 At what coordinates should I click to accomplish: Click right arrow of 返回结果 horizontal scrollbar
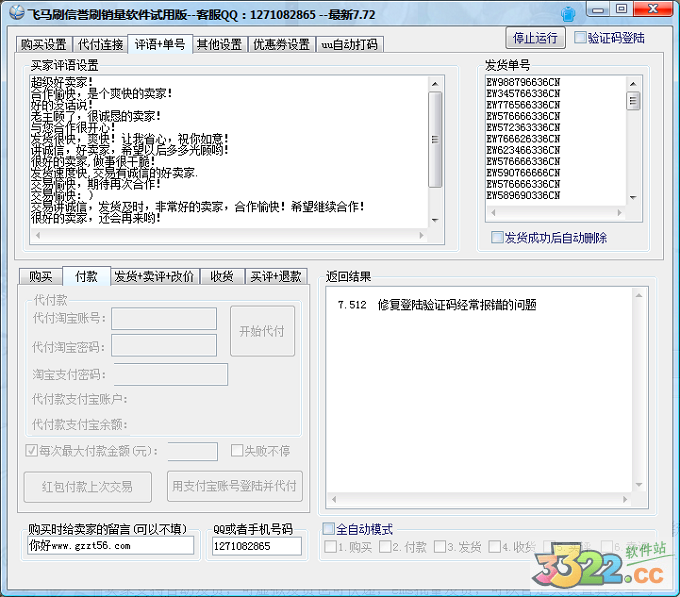(625, 499)
